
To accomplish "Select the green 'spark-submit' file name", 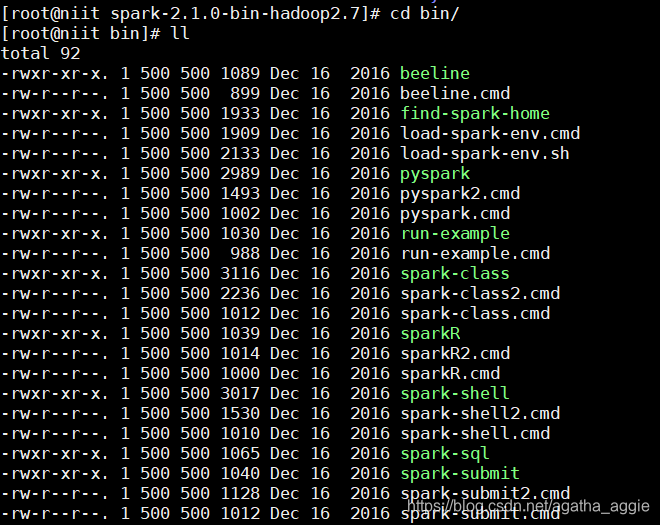I will (460, 473).
